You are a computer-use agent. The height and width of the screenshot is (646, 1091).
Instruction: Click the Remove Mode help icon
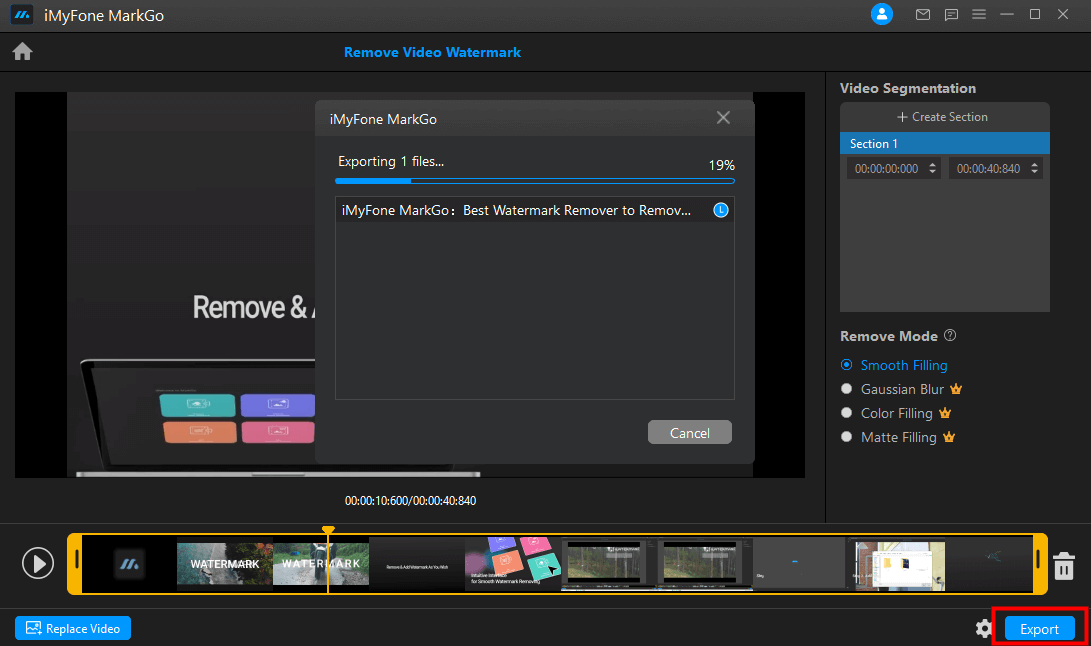click(950, 336)
